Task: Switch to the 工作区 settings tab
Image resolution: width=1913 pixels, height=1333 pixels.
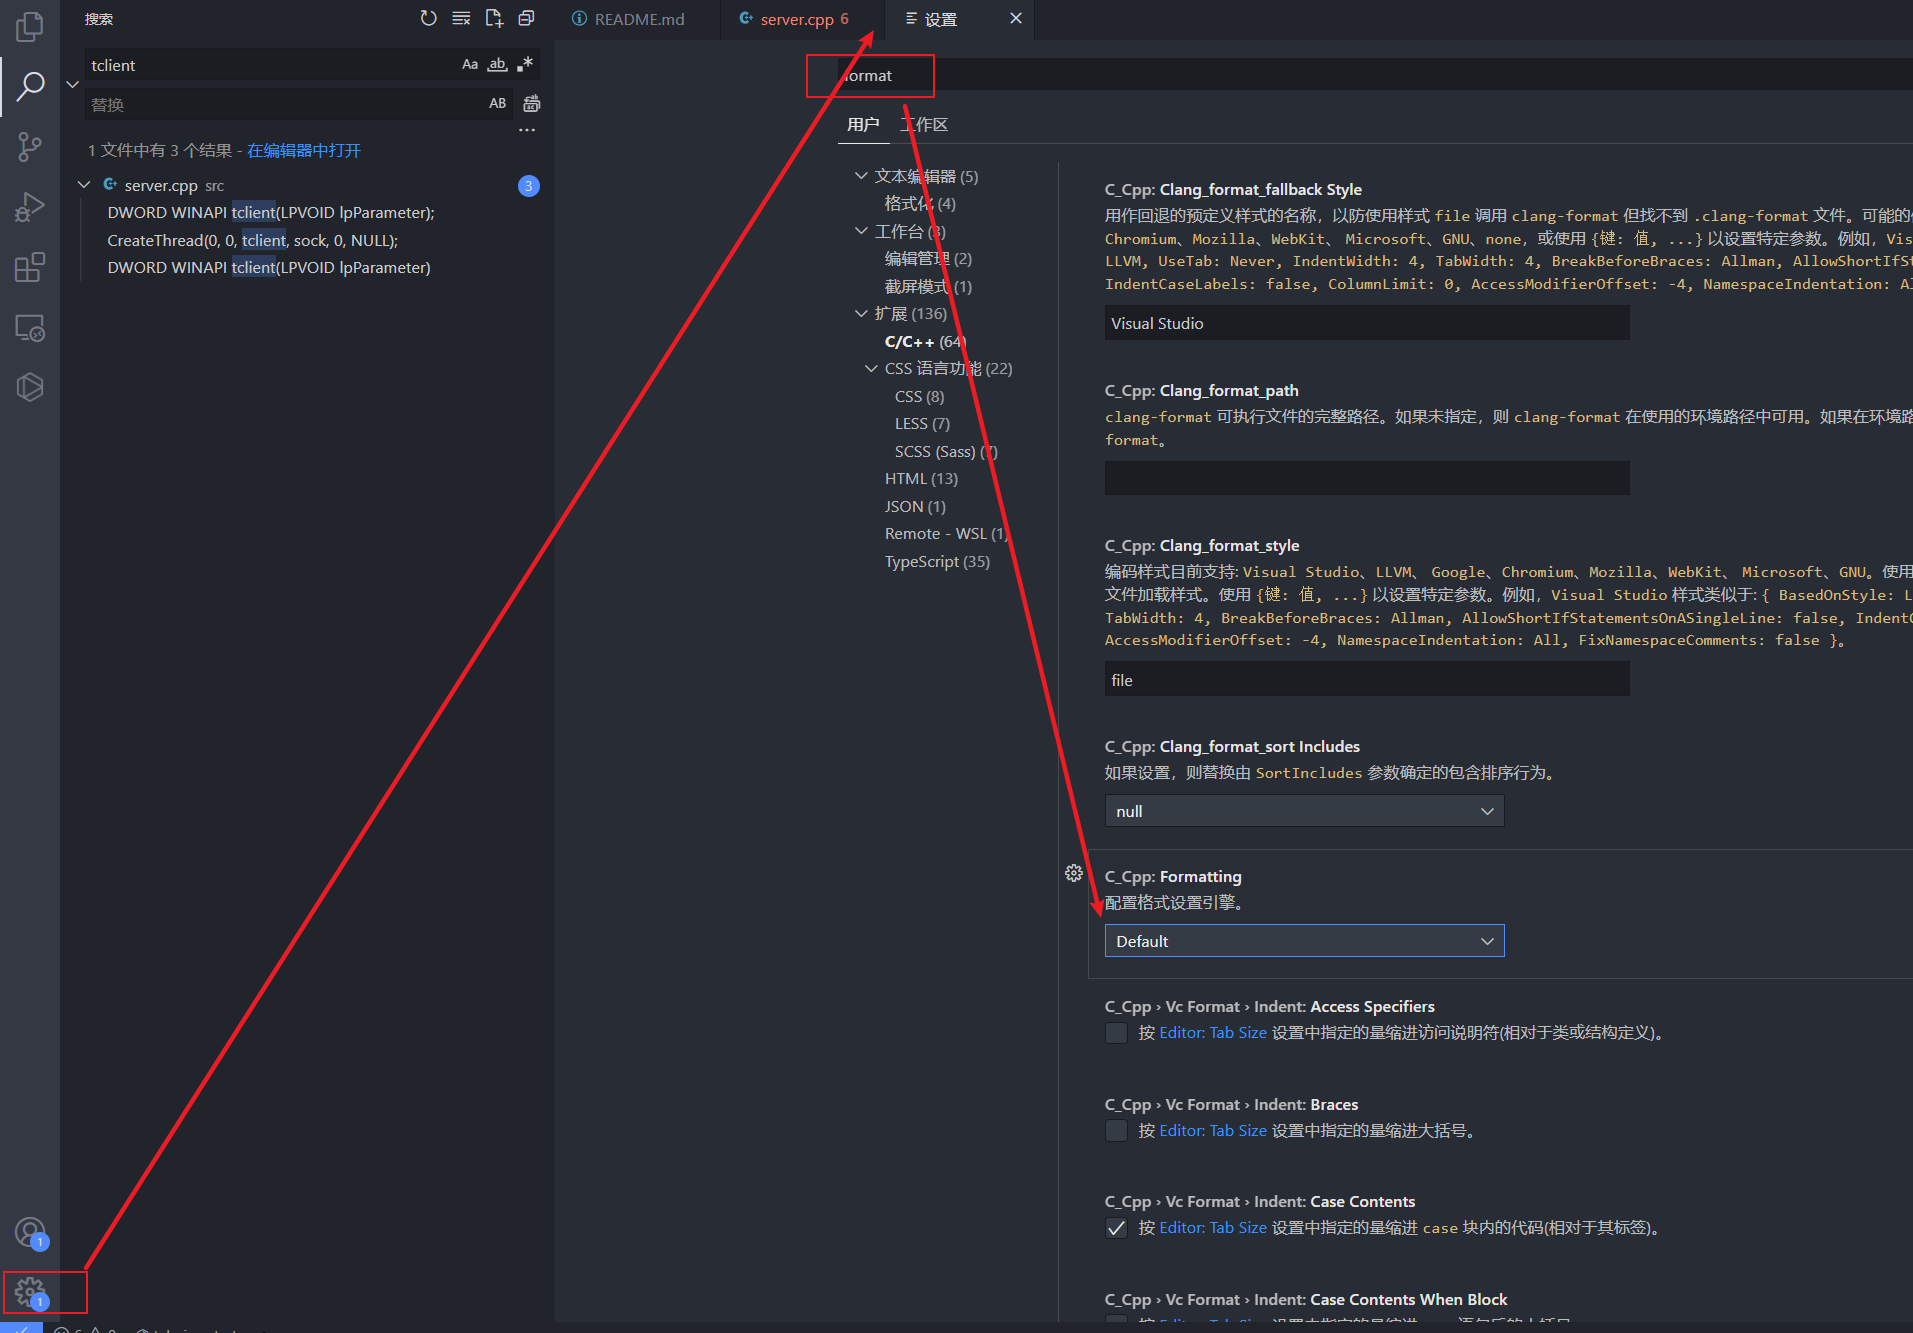Action: (x=922, y=124)
